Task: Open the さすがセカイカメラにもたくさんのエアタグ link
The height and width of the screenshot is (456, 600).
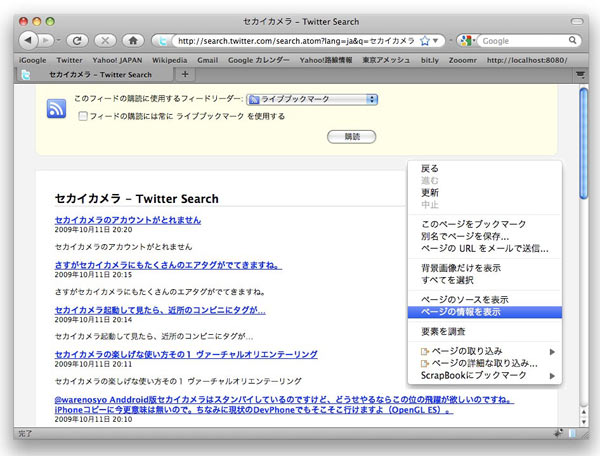Action: (168, 265)
